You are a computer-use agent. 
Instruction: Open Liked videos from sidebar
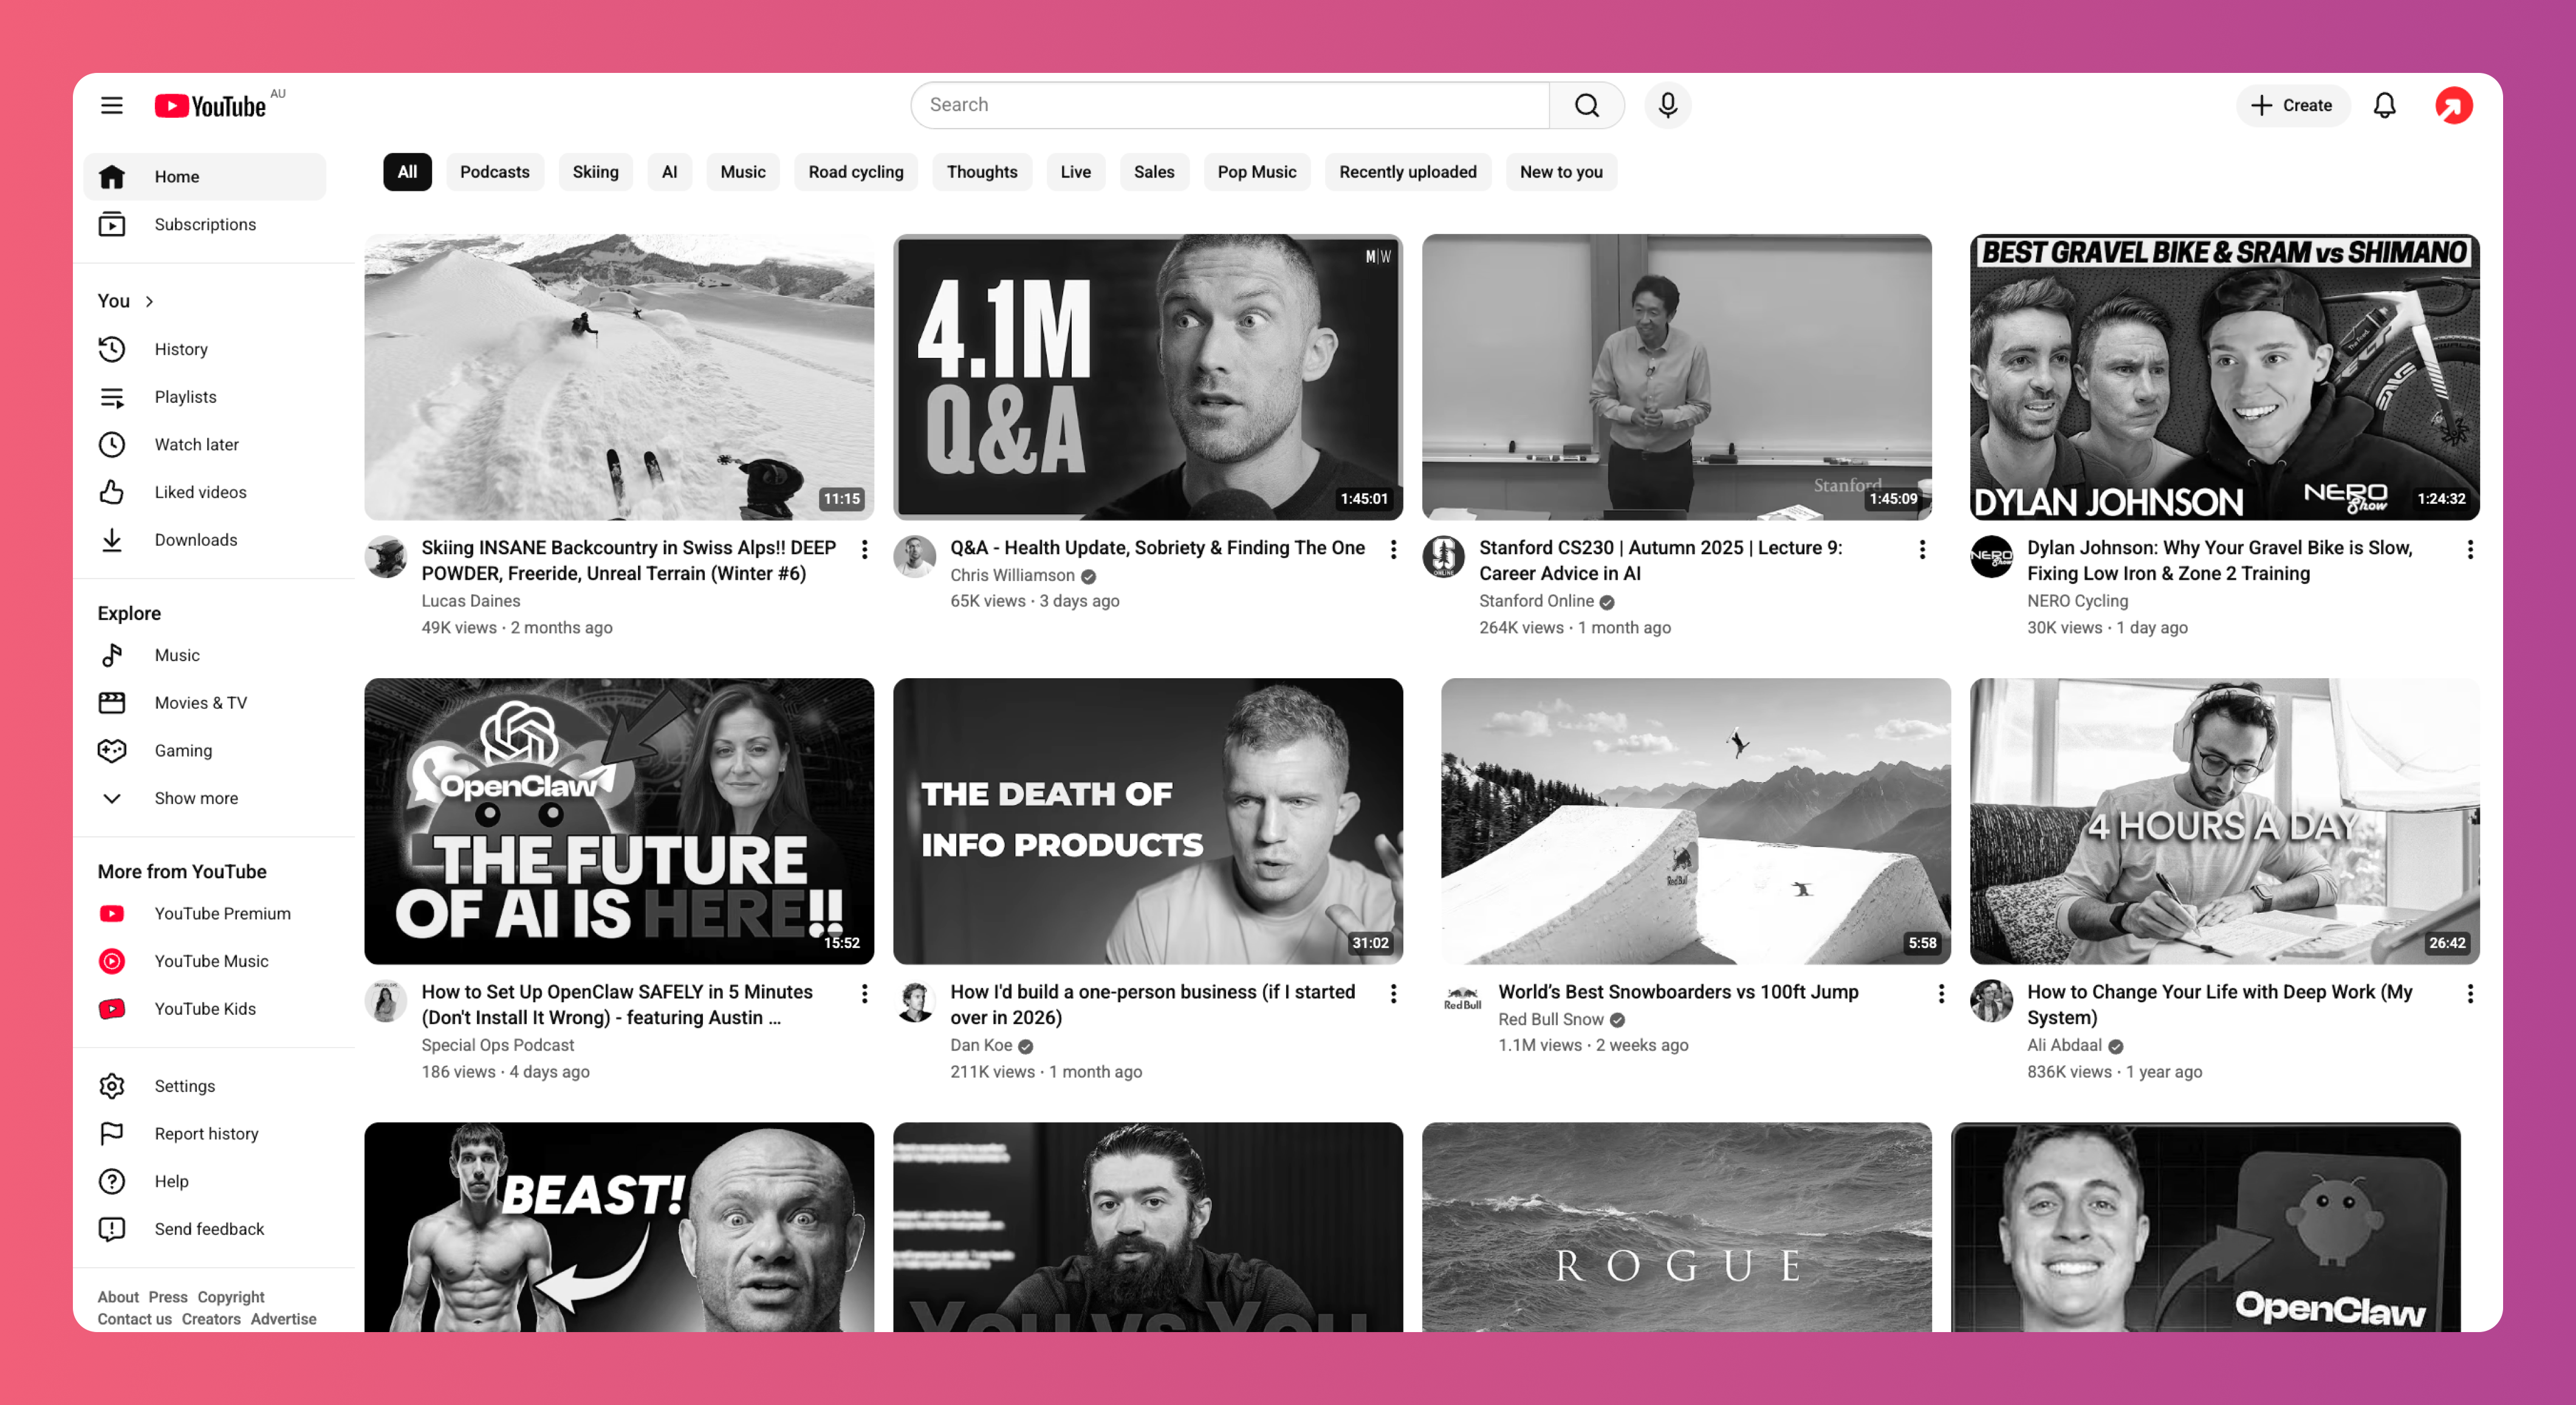click(200, 492)
